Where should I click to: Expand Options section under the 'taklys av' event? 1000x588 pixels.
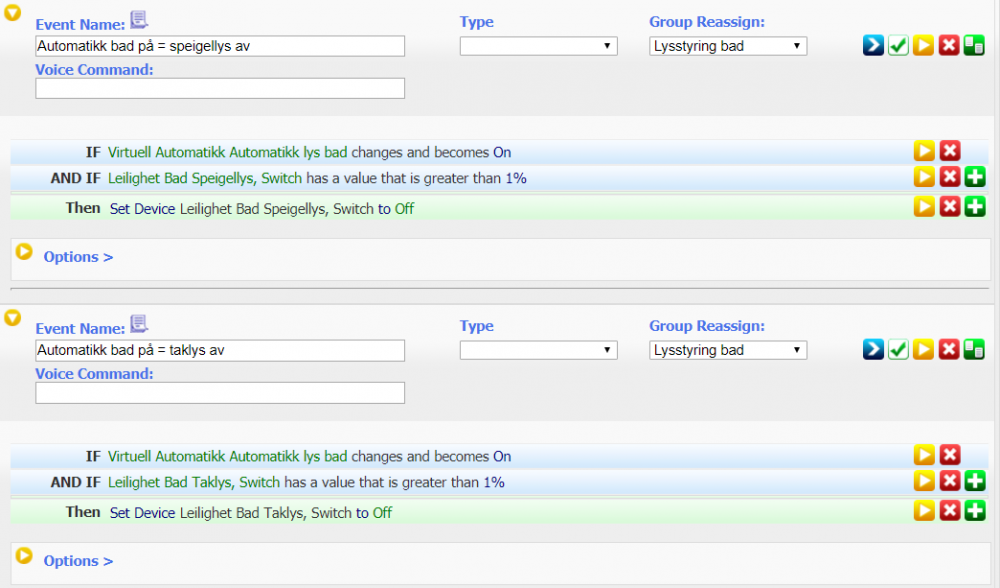coord(78,561)
